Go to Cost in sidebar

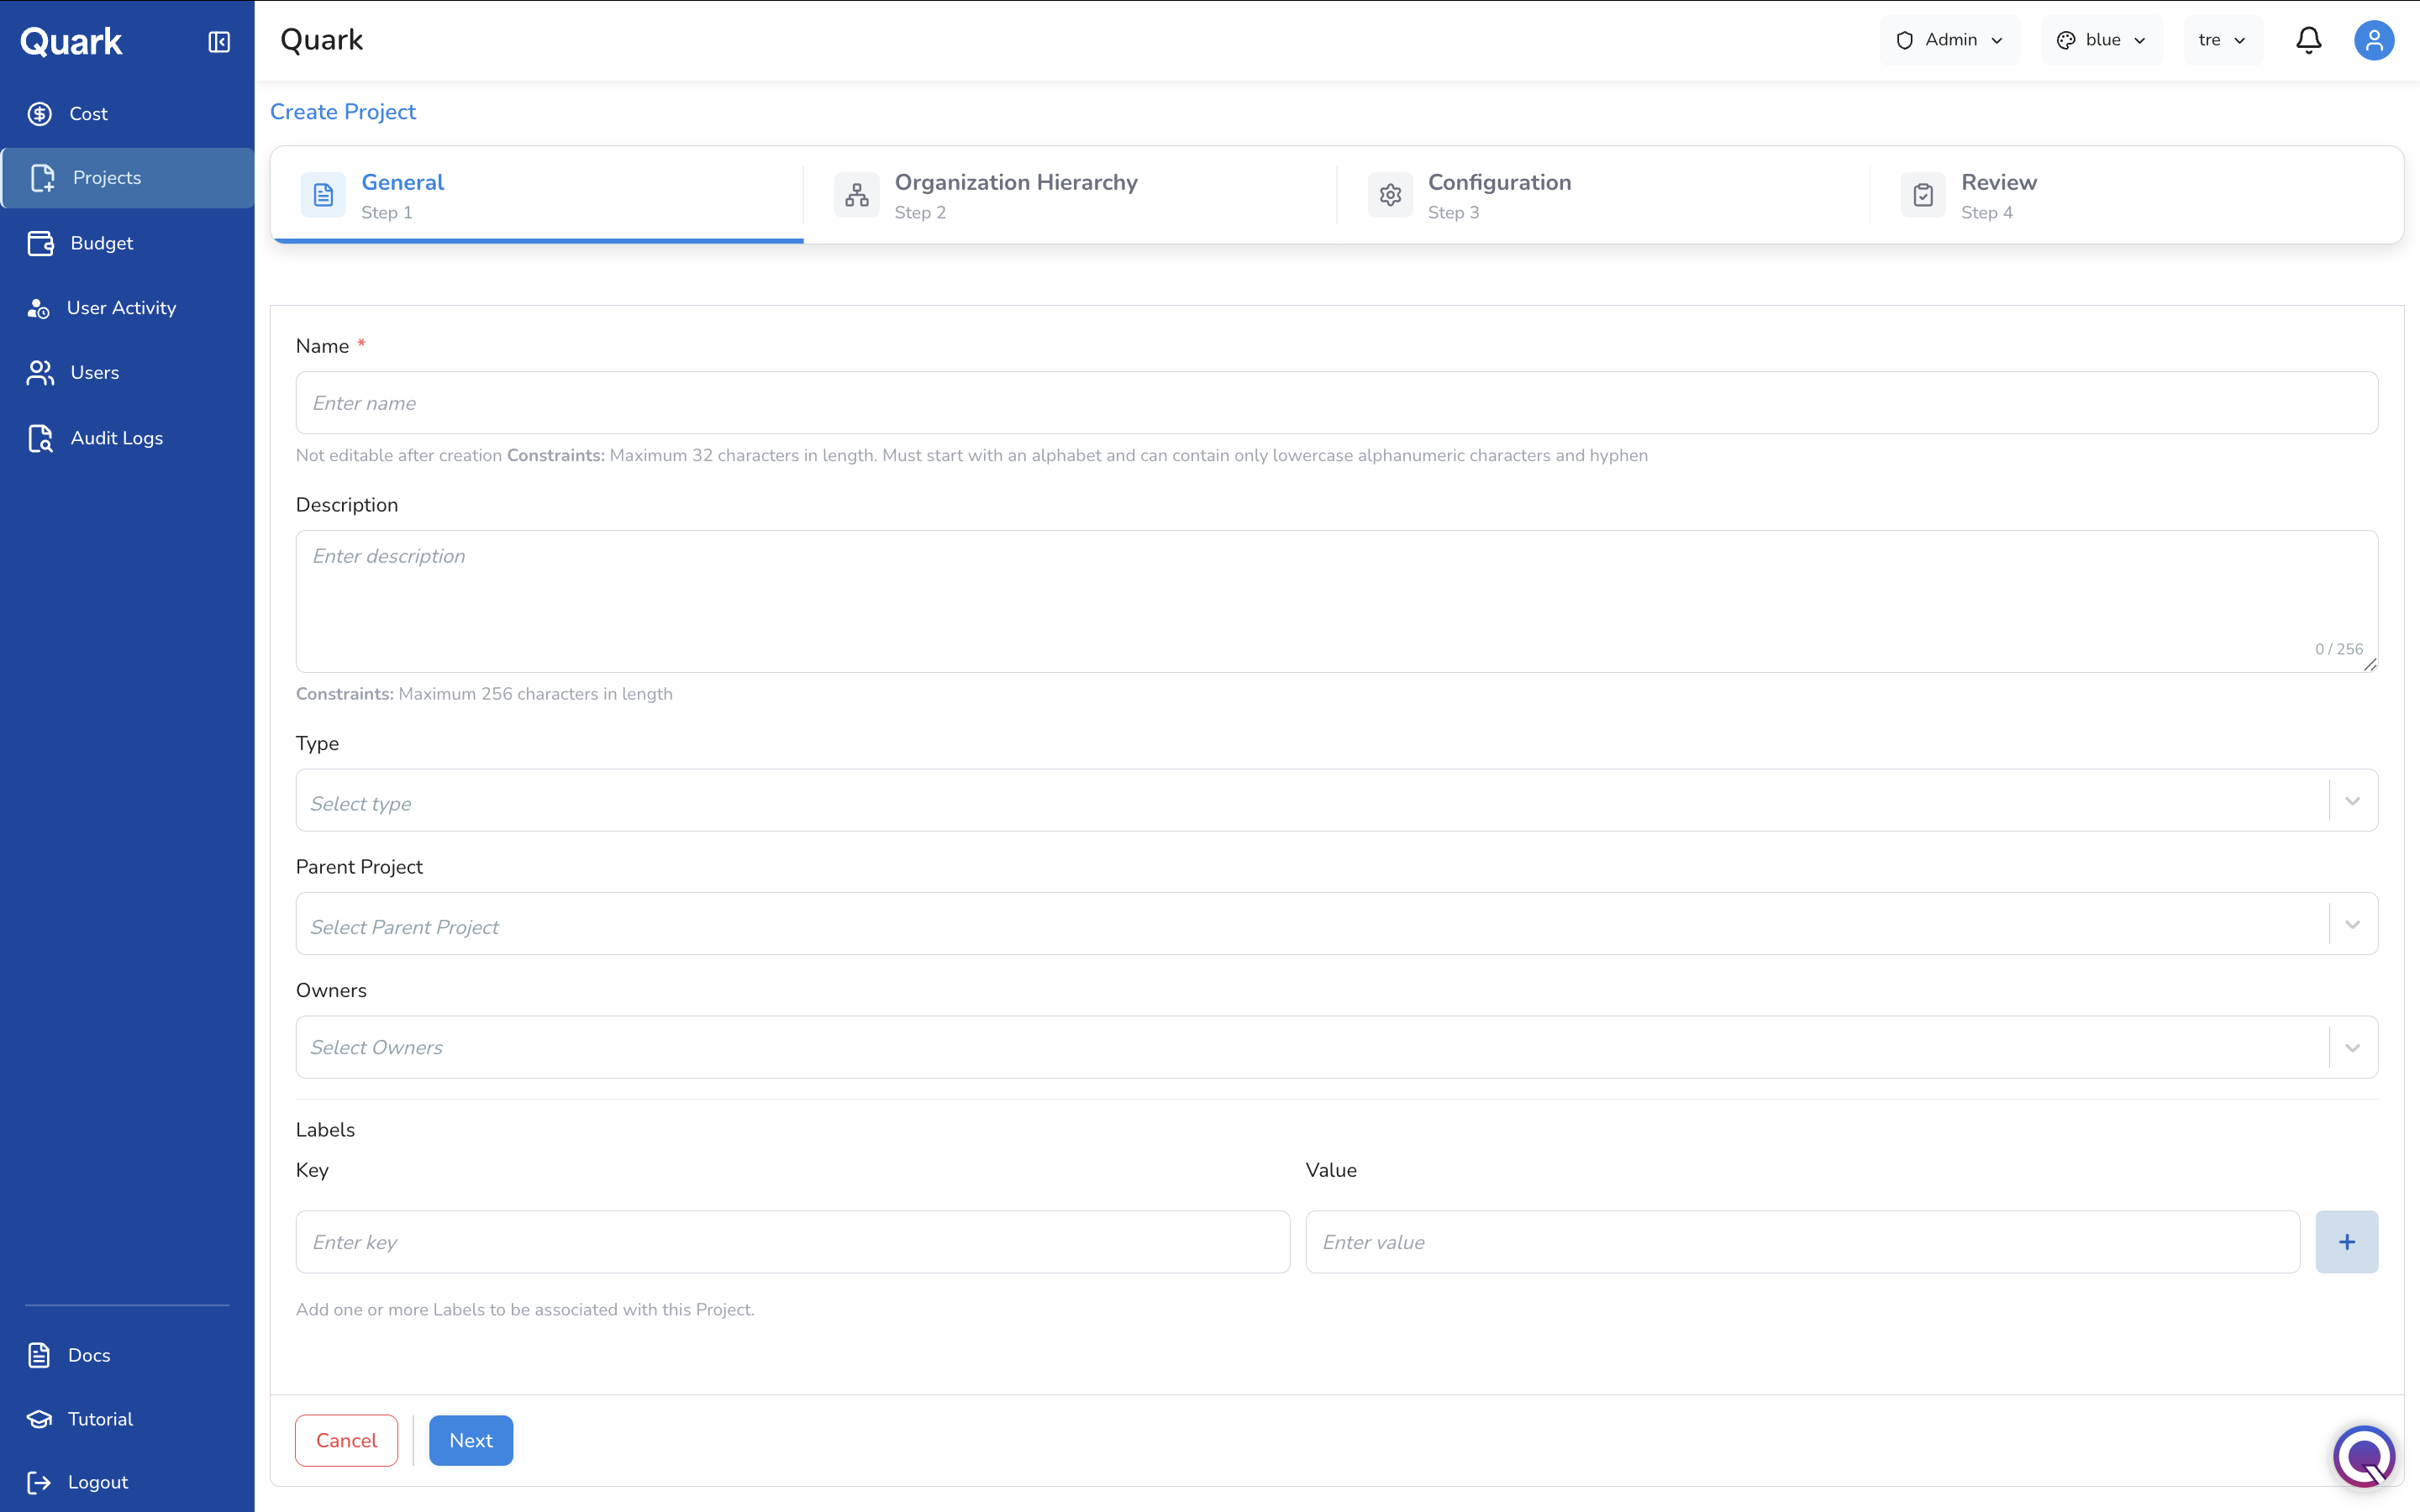click(x=127, y=114)
